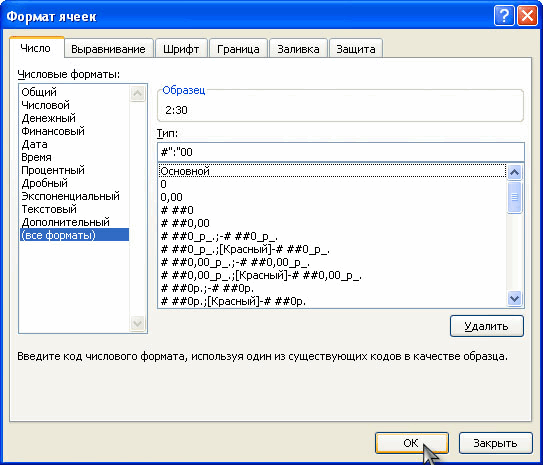This screenshot has width=543, height=465.
Task: Click the Числовые форматы list down arrow
Action: 137,323
